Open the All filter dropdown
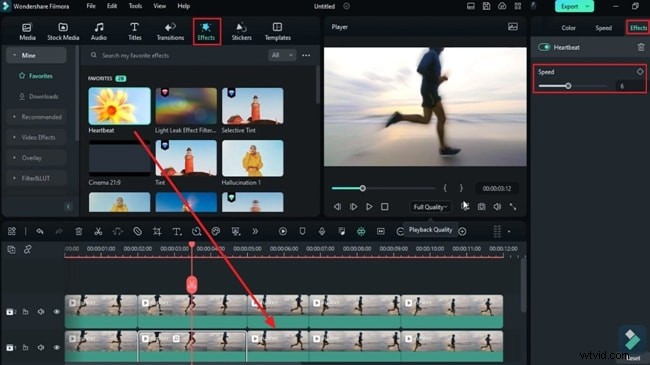650x365 pixels. tap(282, 55)
